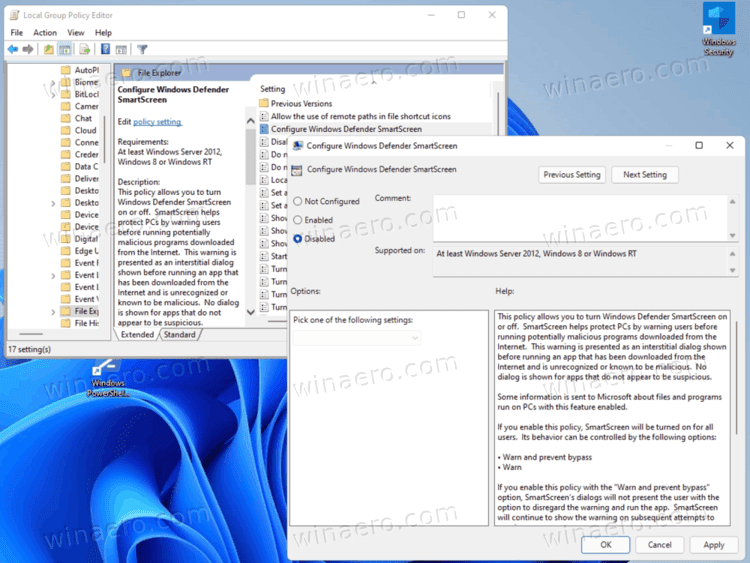Open the Help menu
This screenshot has width=750, height=563.
(x=103, y=33)
